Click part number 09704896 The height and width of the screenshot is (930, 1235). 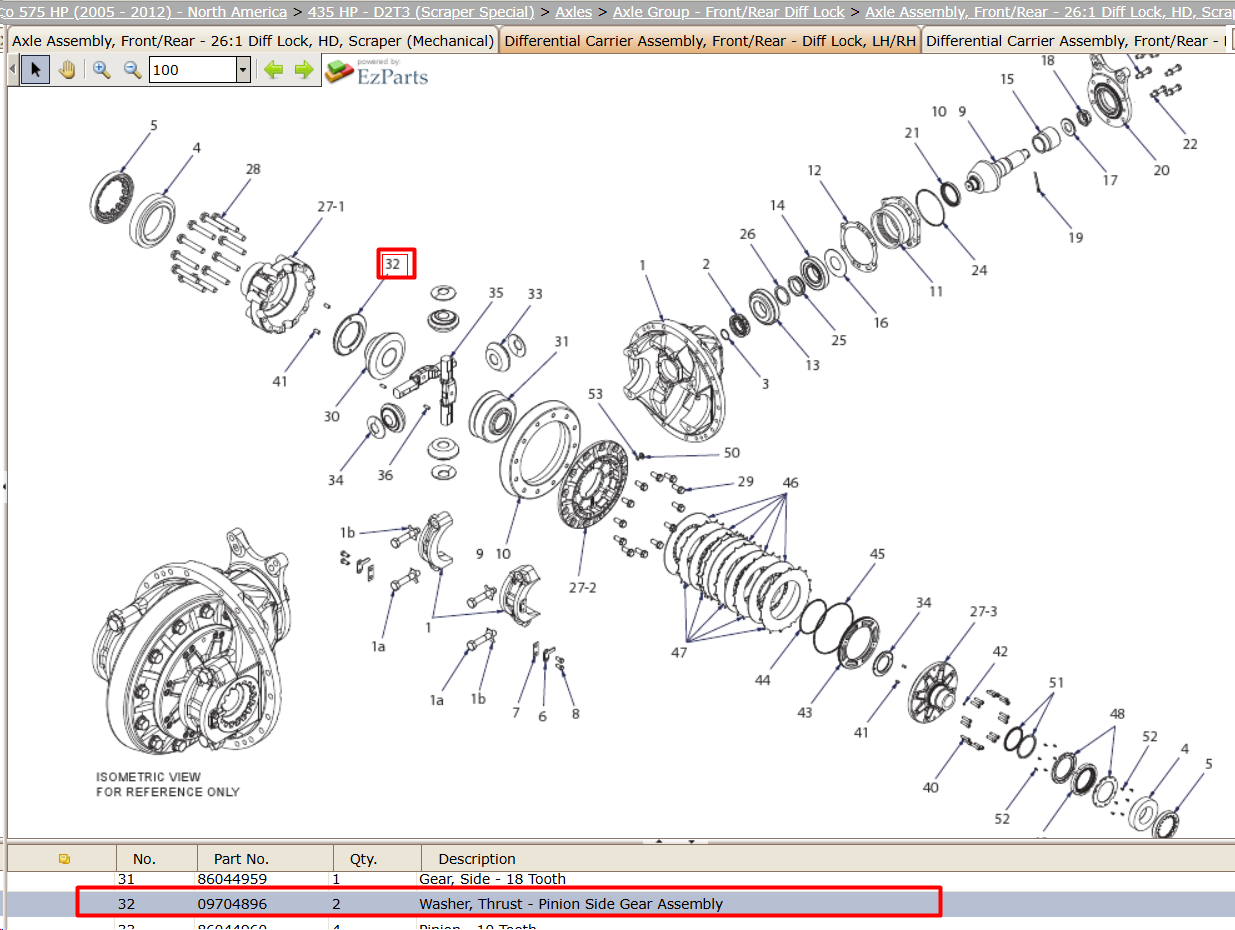[232, 903]
